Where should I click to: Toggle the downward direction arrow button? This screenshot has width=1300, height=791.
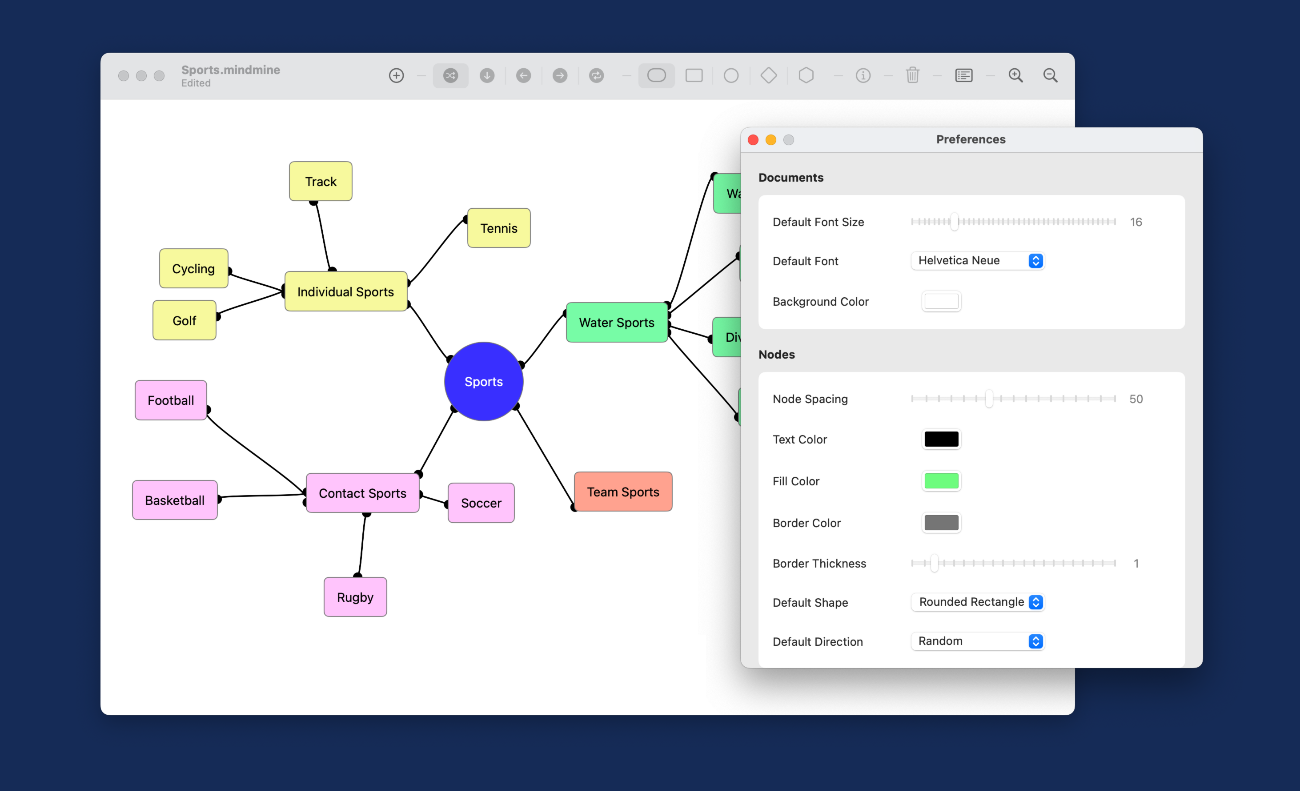487,76
